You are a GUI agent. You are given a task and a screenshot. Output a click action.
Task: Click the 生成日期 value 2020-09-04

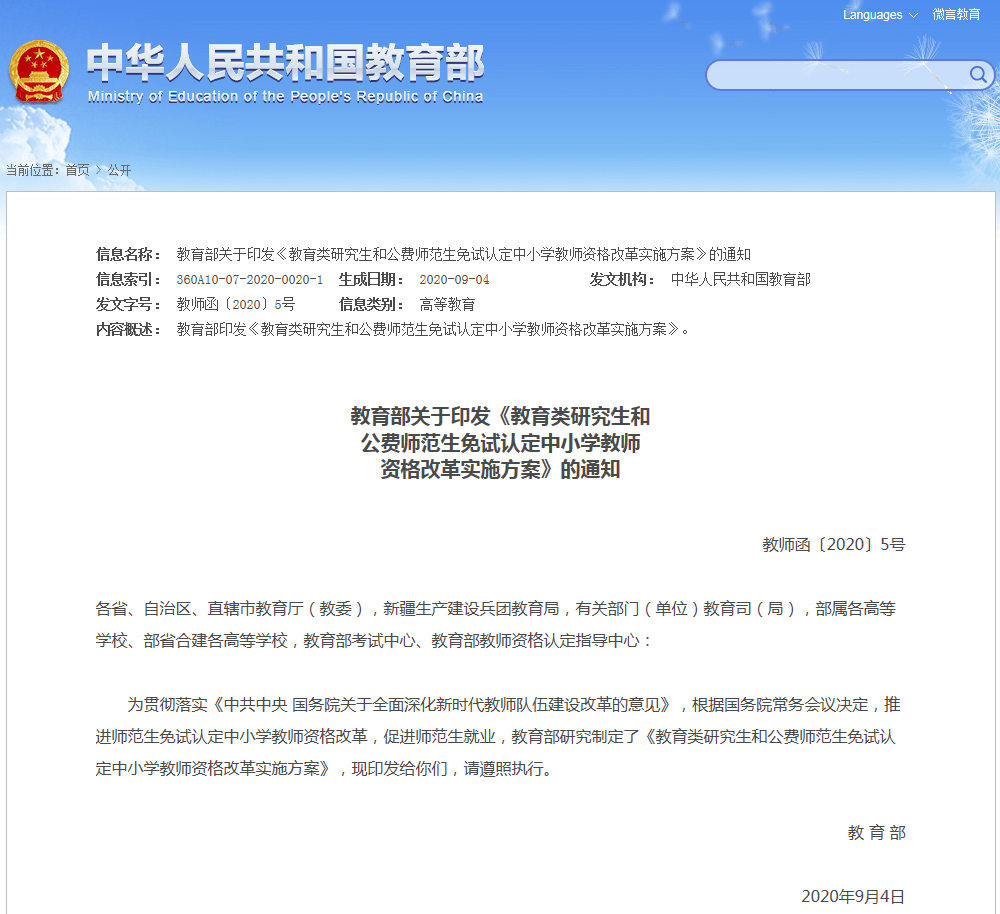(454, 279)
